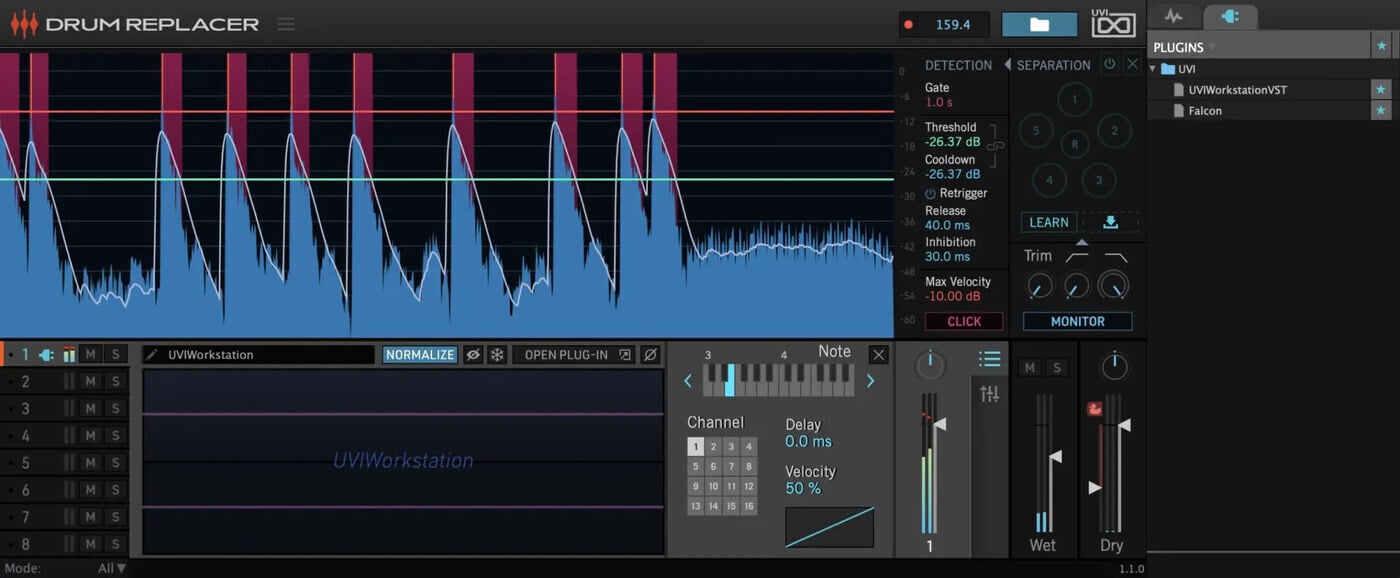Click OPEN PLUG-IN button

tap(575, 354)
